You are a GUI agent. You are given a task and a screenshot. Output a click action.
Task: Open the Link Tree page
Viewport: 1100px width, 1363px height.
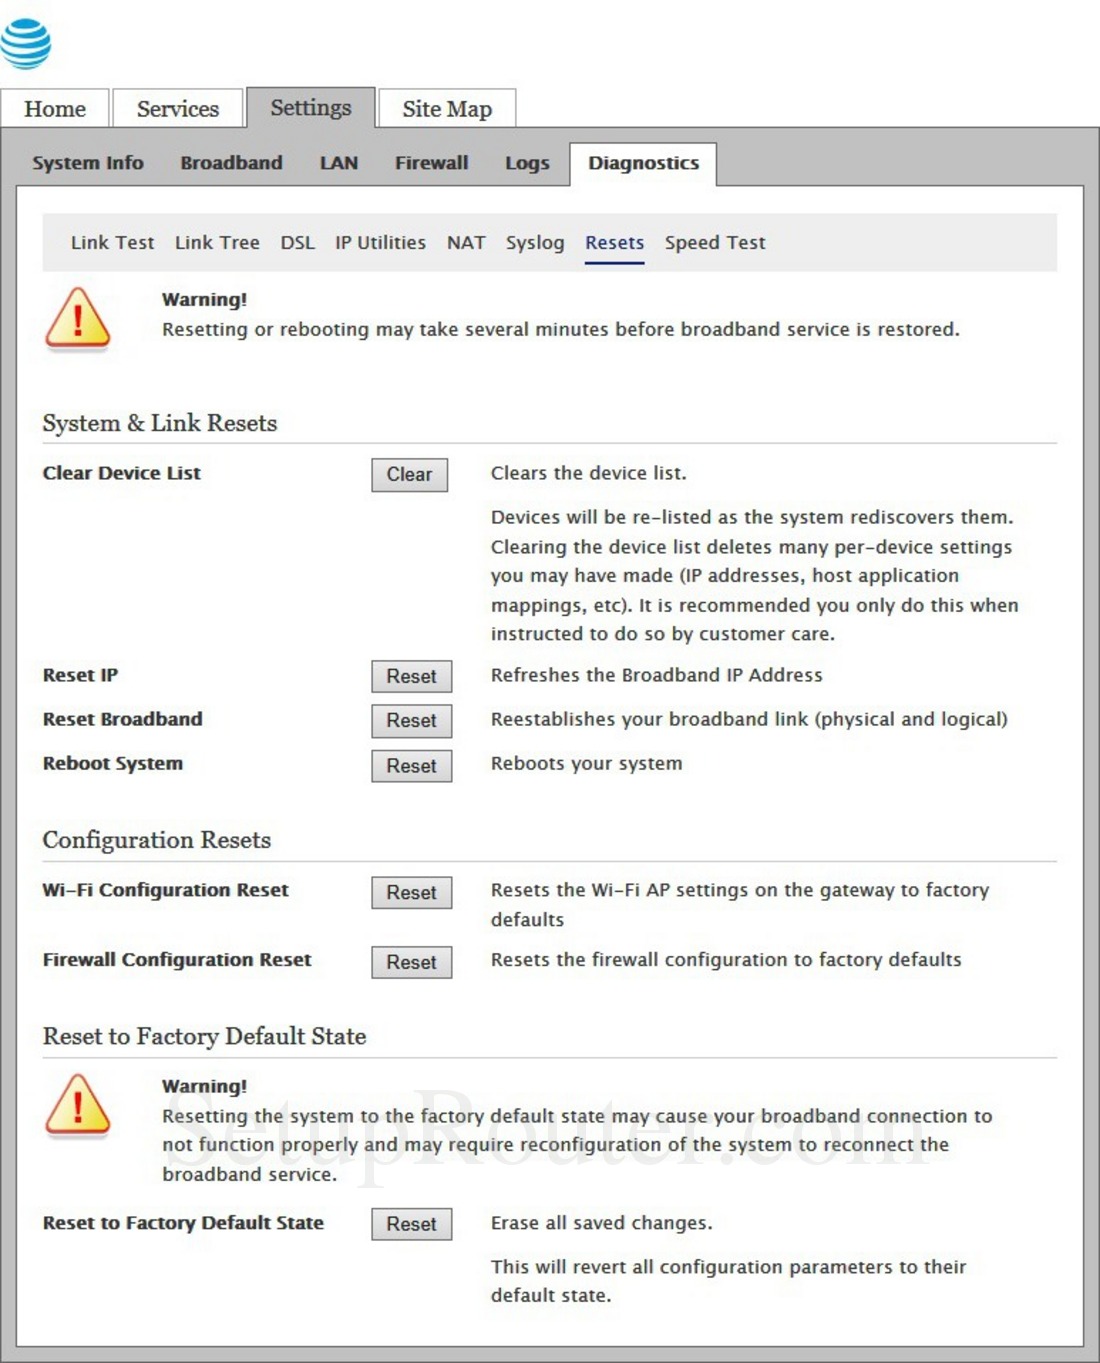coord(216,242)
